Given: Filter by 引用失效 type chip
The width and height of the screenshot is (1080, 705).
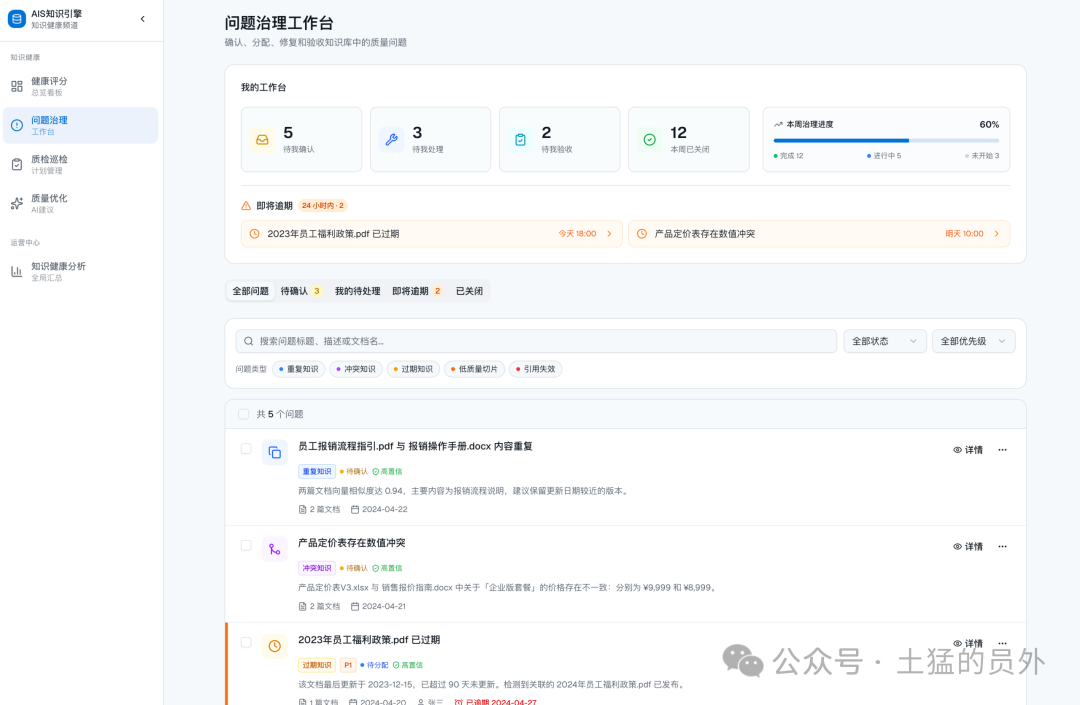Looking at the screenshot, I should [536, 369].
